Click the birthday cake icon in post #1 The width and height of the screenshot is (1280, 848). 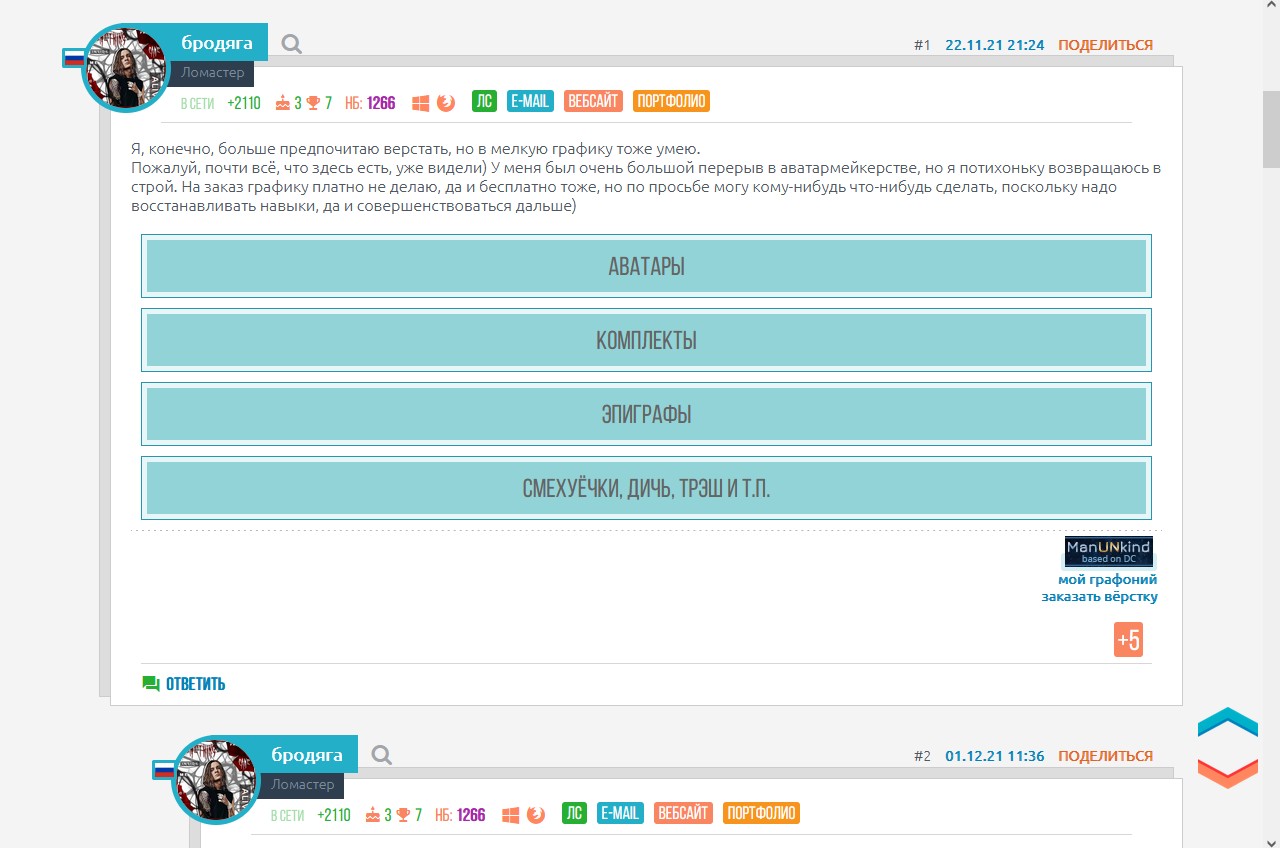[283, 102]
